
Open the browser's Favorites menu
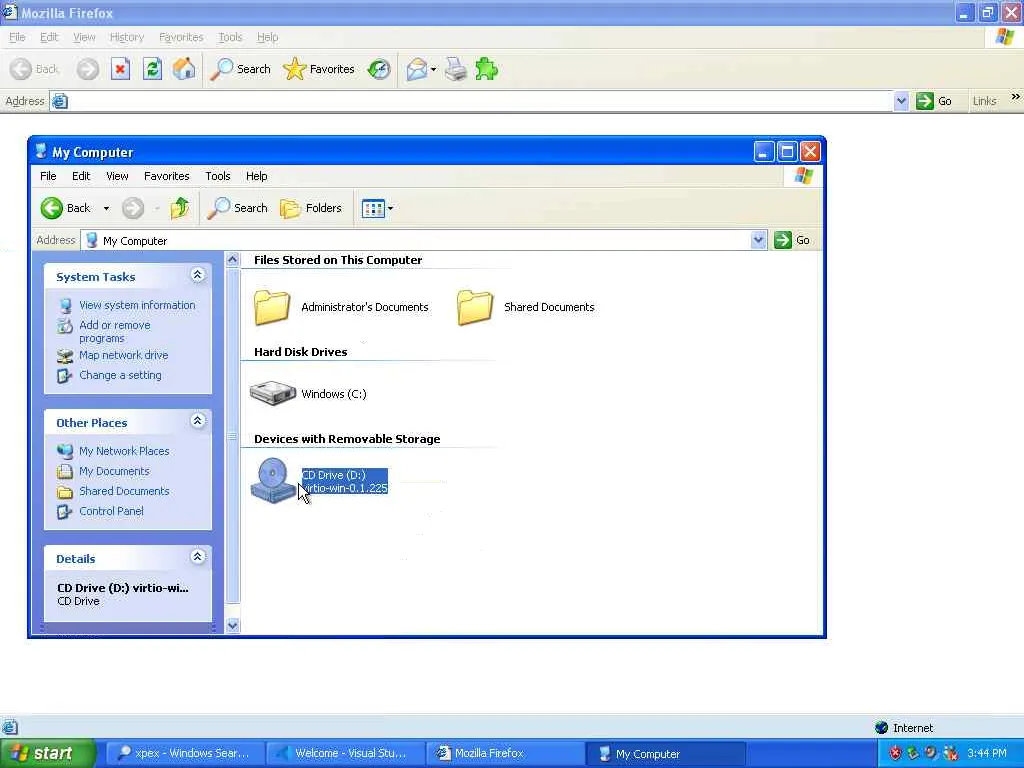(x=181, y=37)
